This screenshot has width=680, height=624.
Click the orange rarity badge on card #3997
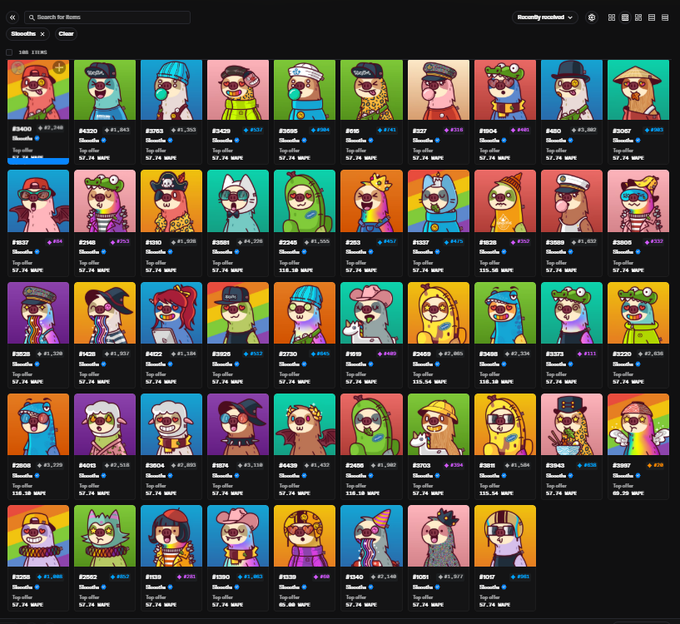[x=655, y=465]
